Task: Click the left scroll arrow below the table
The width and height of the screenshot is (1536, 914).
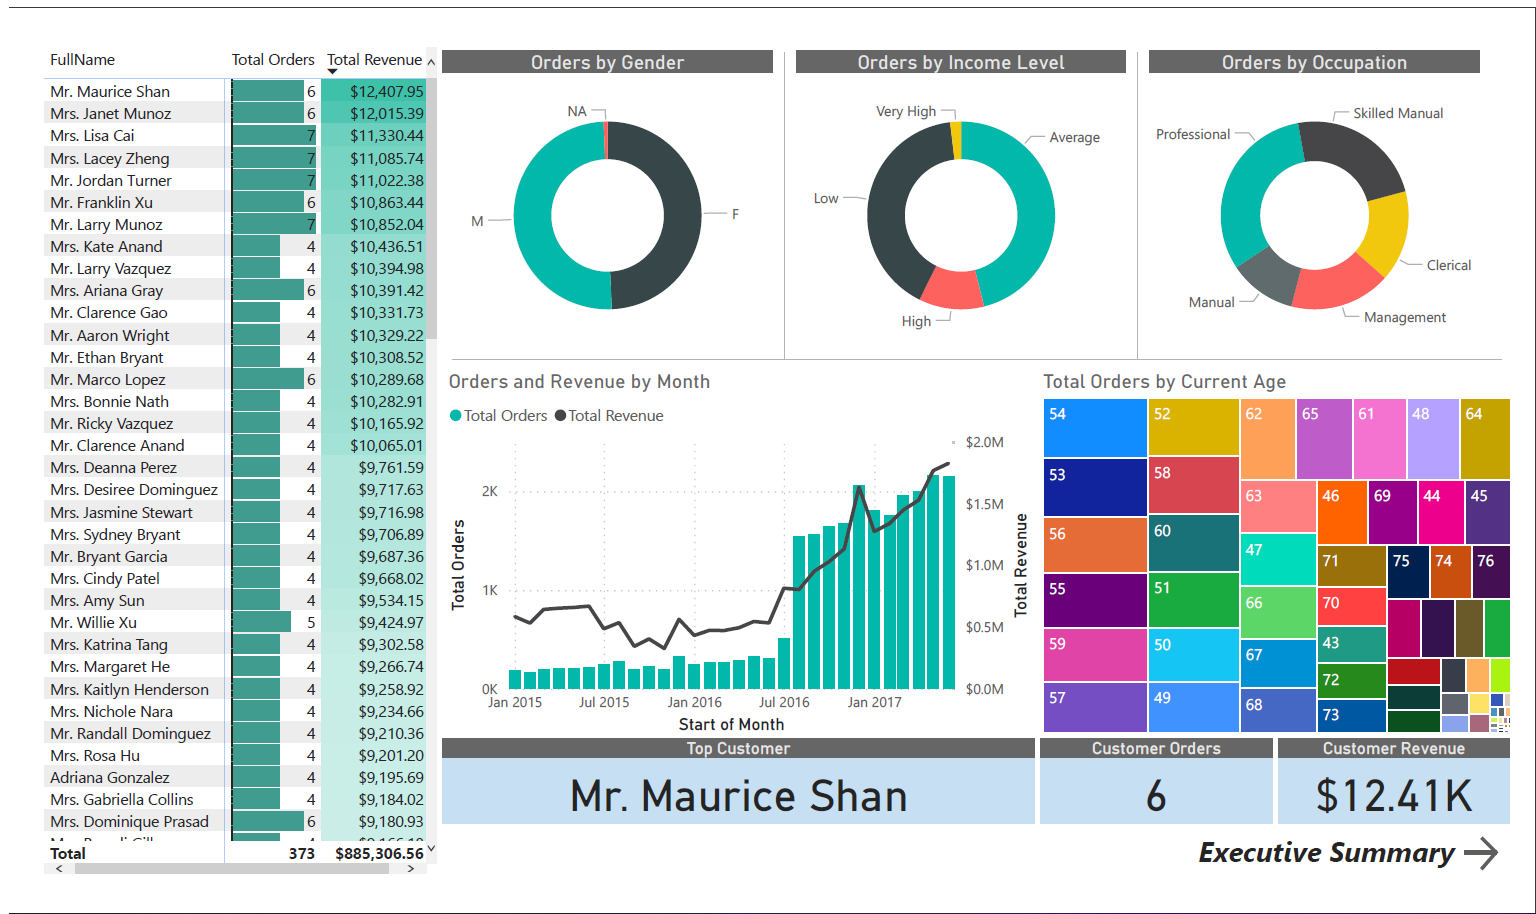Action: click(x=58, y=869)
